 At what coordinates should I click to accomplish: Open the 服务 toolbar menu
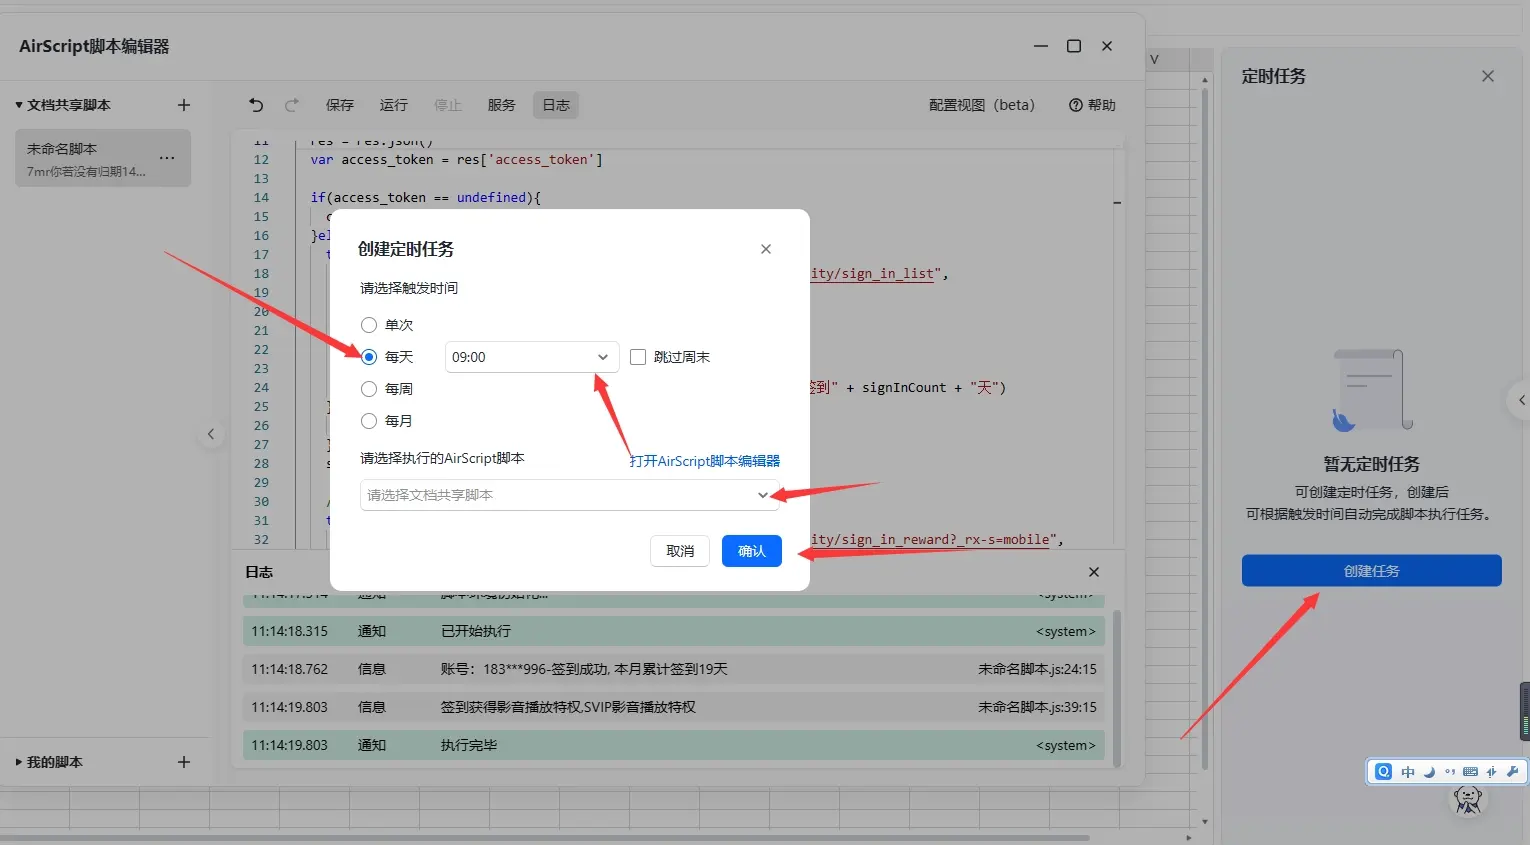[502, 105]
